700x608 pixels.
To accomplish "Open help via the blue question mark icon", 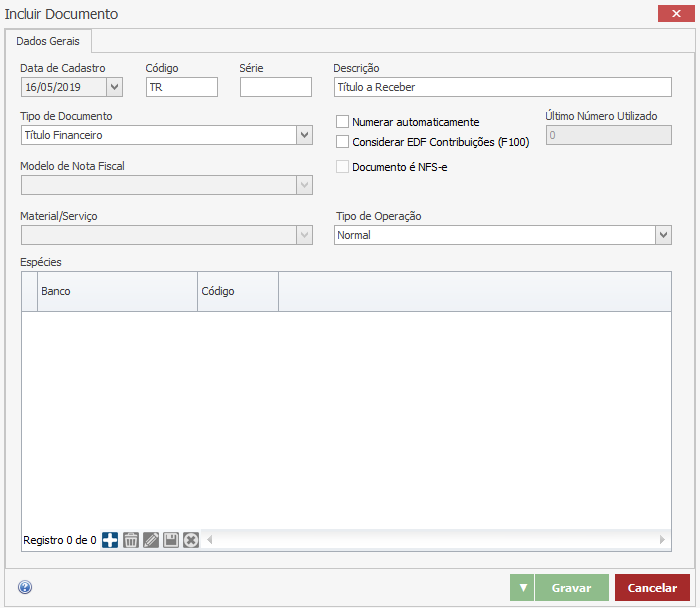I will pyautogui.click(x=25, y=588).
